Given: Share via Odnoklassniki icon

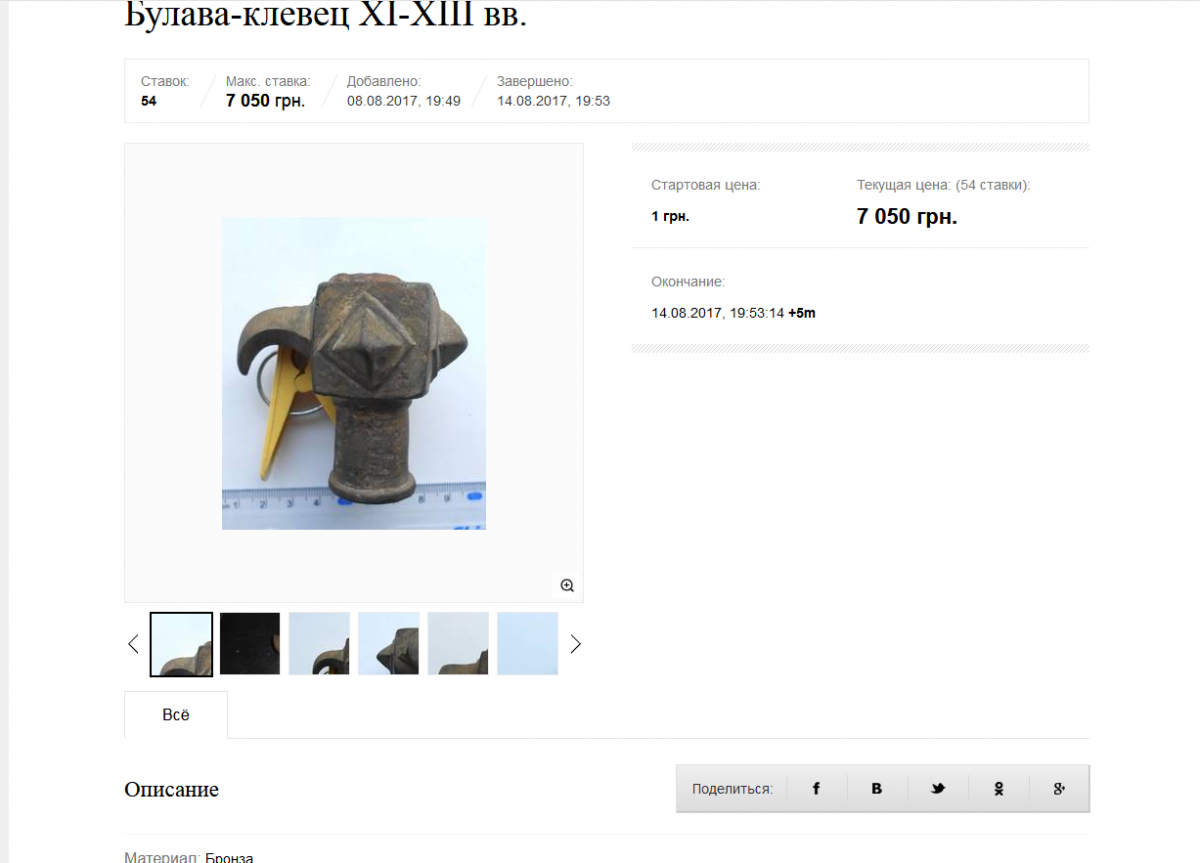Looking at the screenshot, I should [x=999, y=788].
